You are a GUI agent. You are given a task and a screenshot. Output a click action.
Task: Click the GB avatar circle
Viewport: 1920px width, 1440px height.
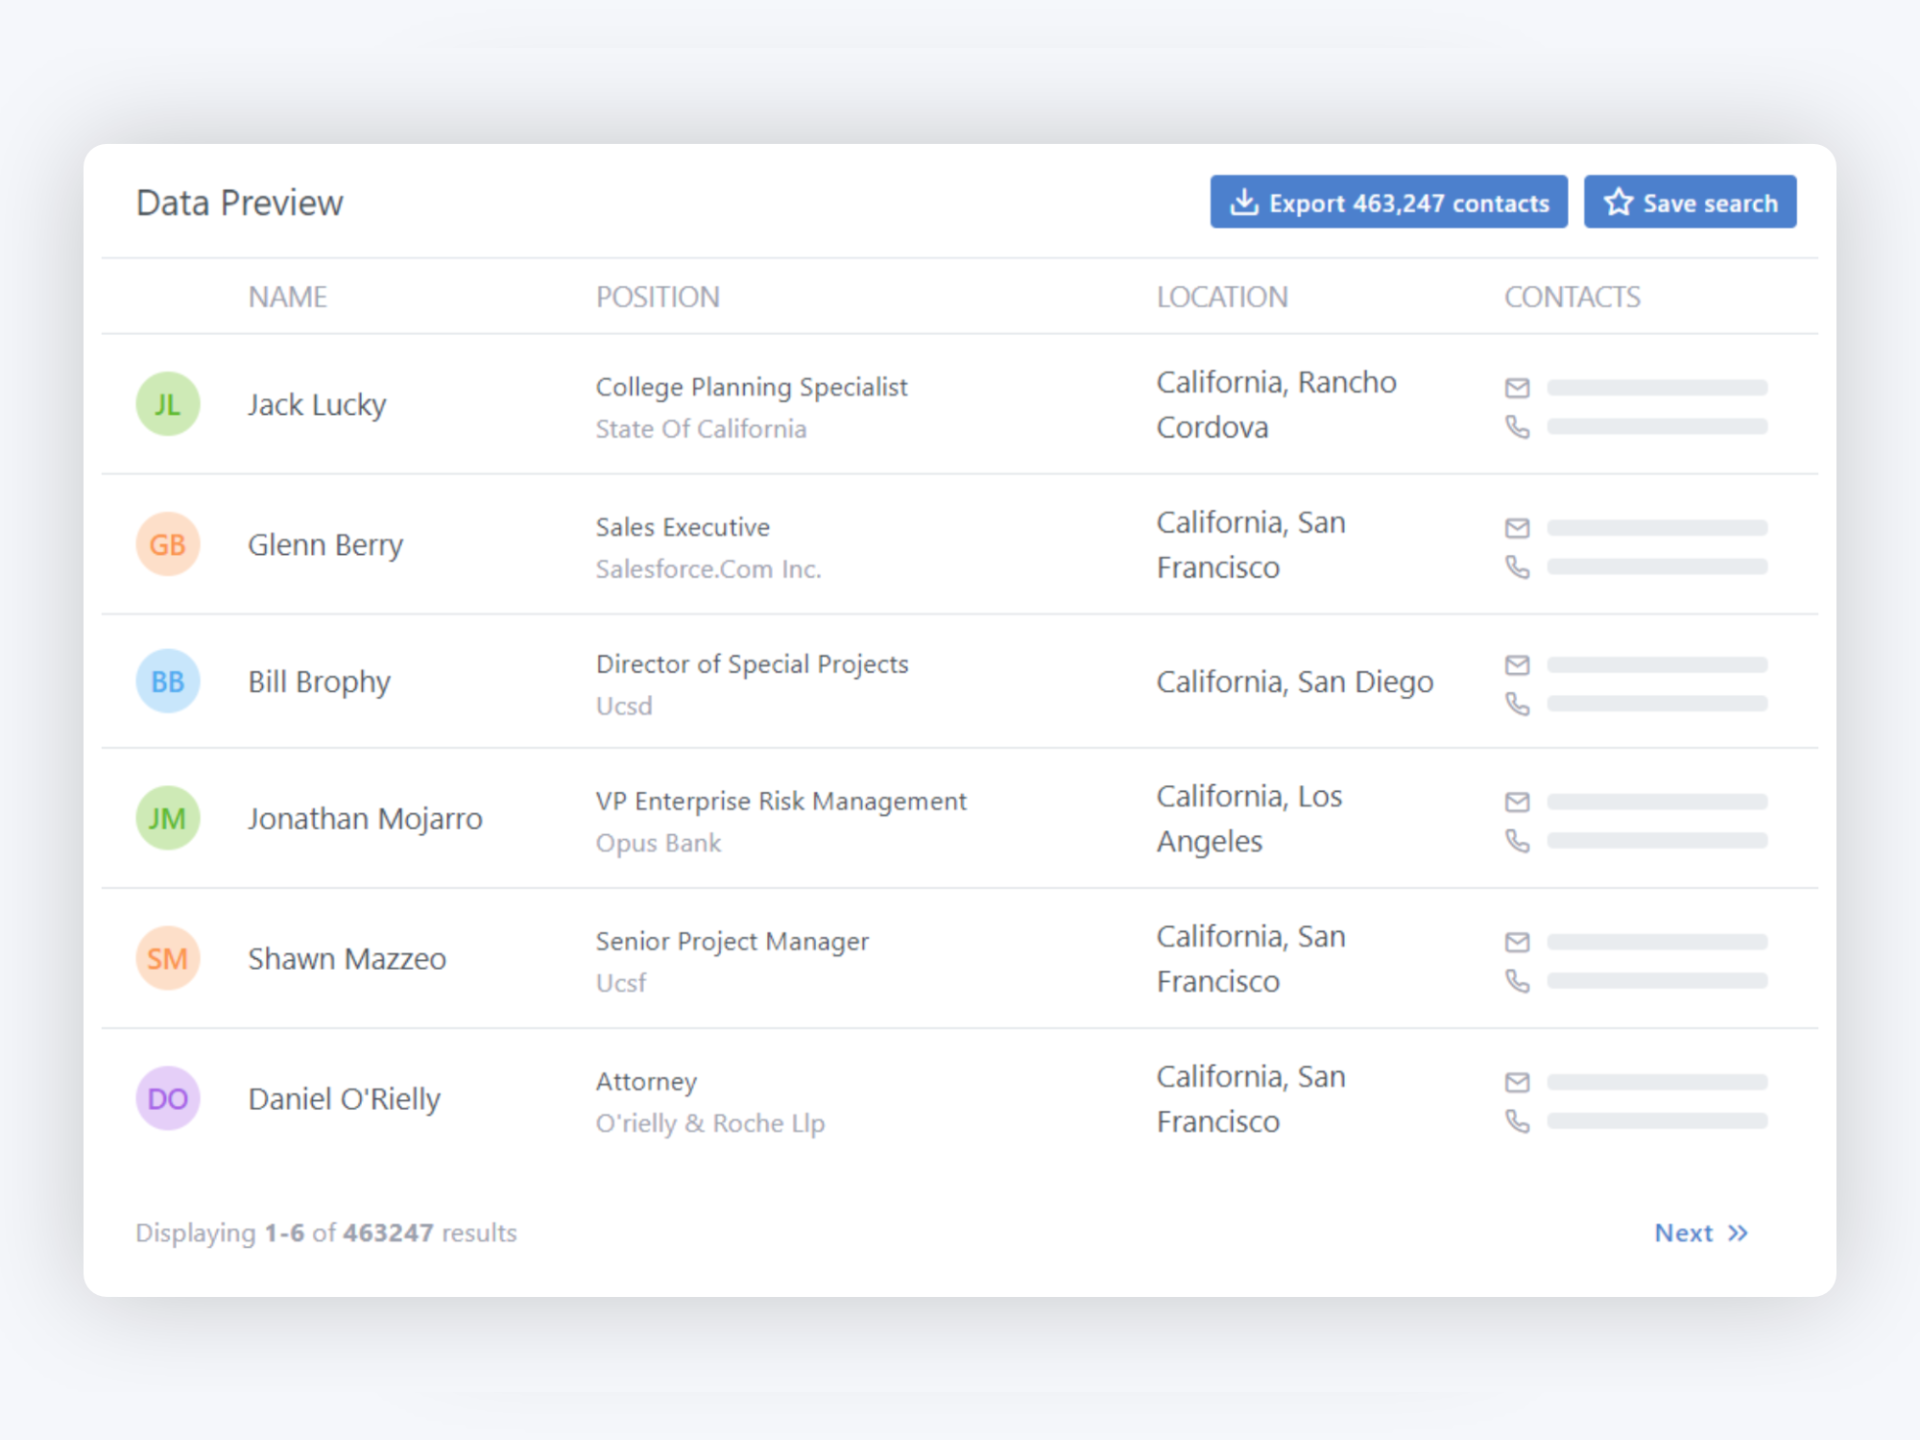(168, 544)
